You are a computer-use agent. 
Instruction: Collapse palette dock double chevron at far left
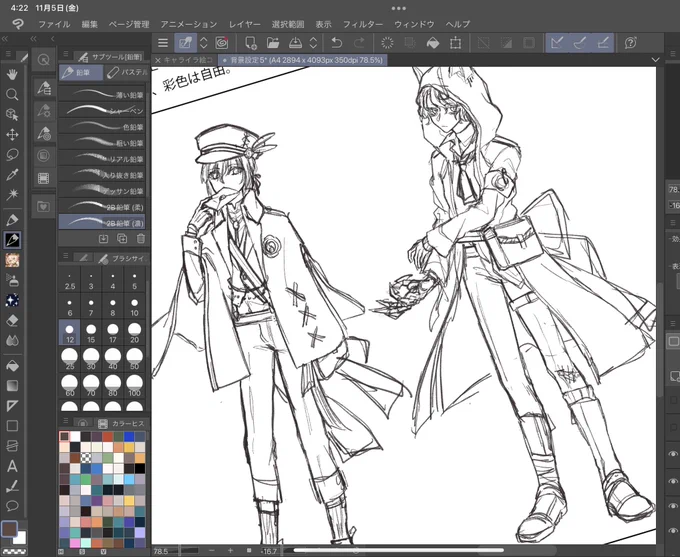click(5, 39)
